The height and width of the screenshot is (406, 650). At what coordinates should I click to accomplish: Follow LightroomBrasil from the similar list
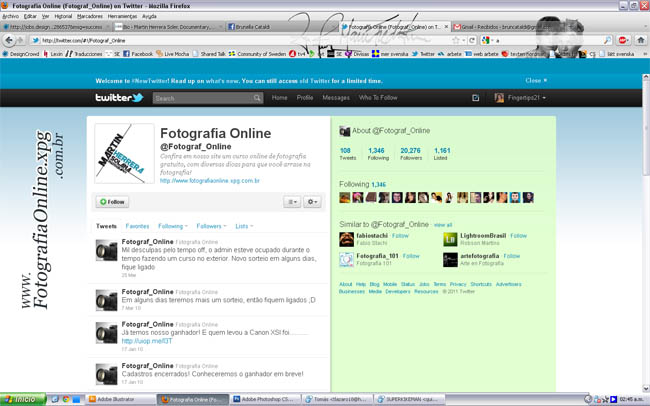(518, 236)
